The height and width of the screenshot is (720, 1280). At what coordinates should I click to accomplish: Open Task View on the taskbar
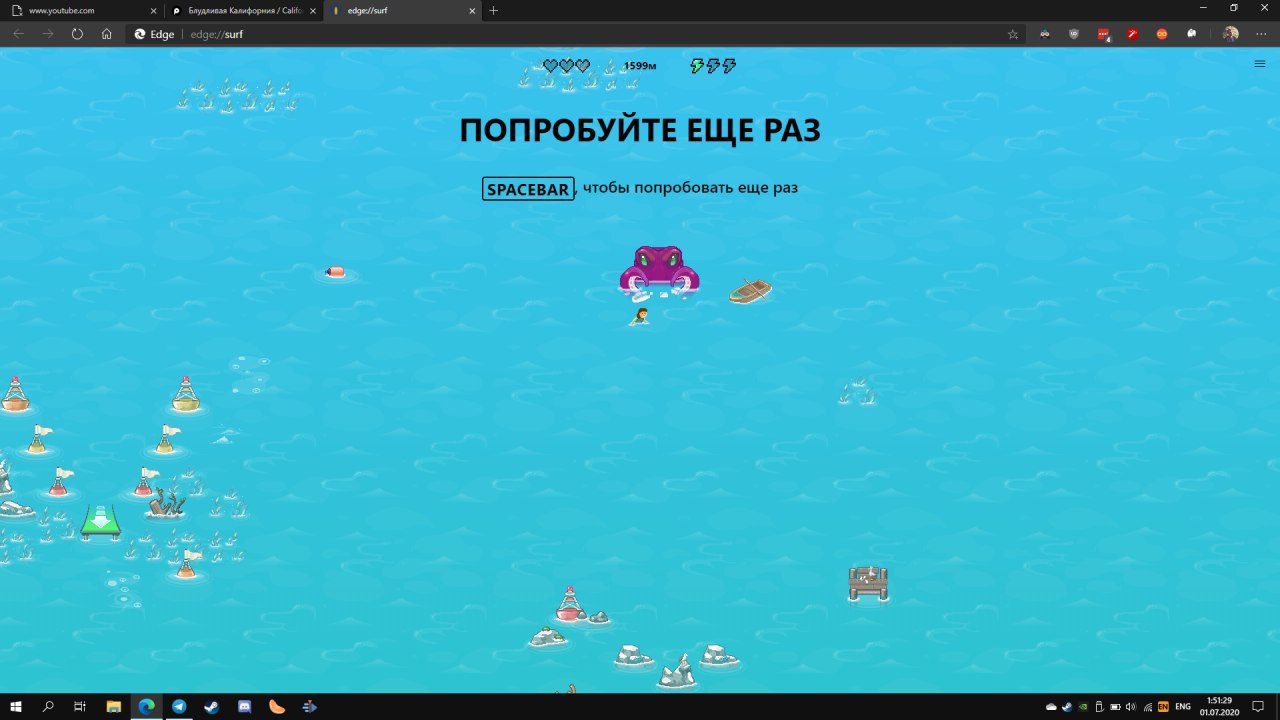(80, 707)
